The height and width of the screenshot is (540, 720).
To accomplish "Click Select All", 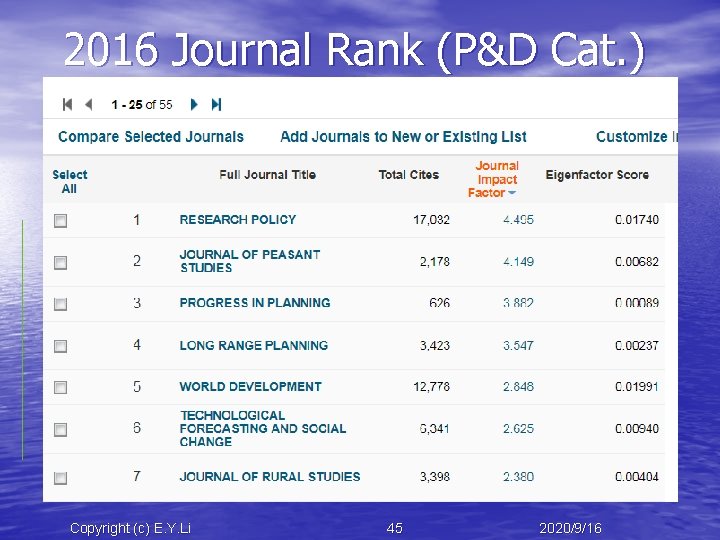I will pyautogui.click(x=70, y=182).
